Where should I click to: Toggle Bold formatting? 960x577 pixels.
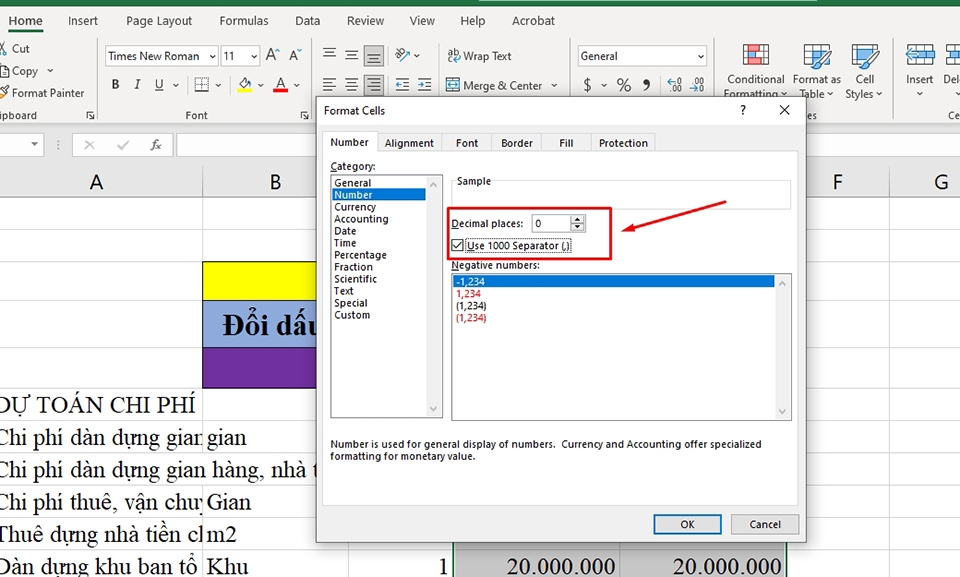(x=115, y=85)
